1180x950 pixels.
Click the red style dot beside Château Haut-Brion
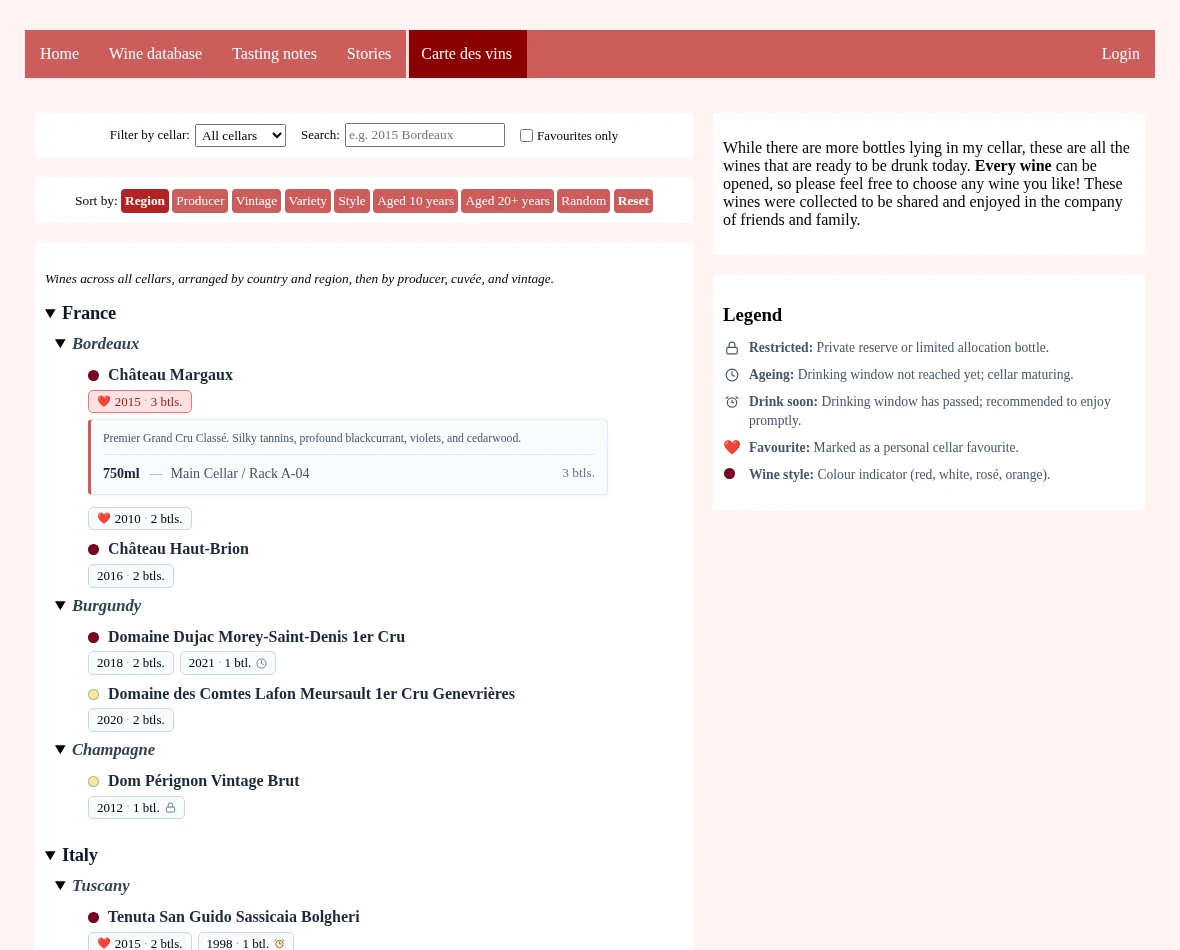coord(93,550)
